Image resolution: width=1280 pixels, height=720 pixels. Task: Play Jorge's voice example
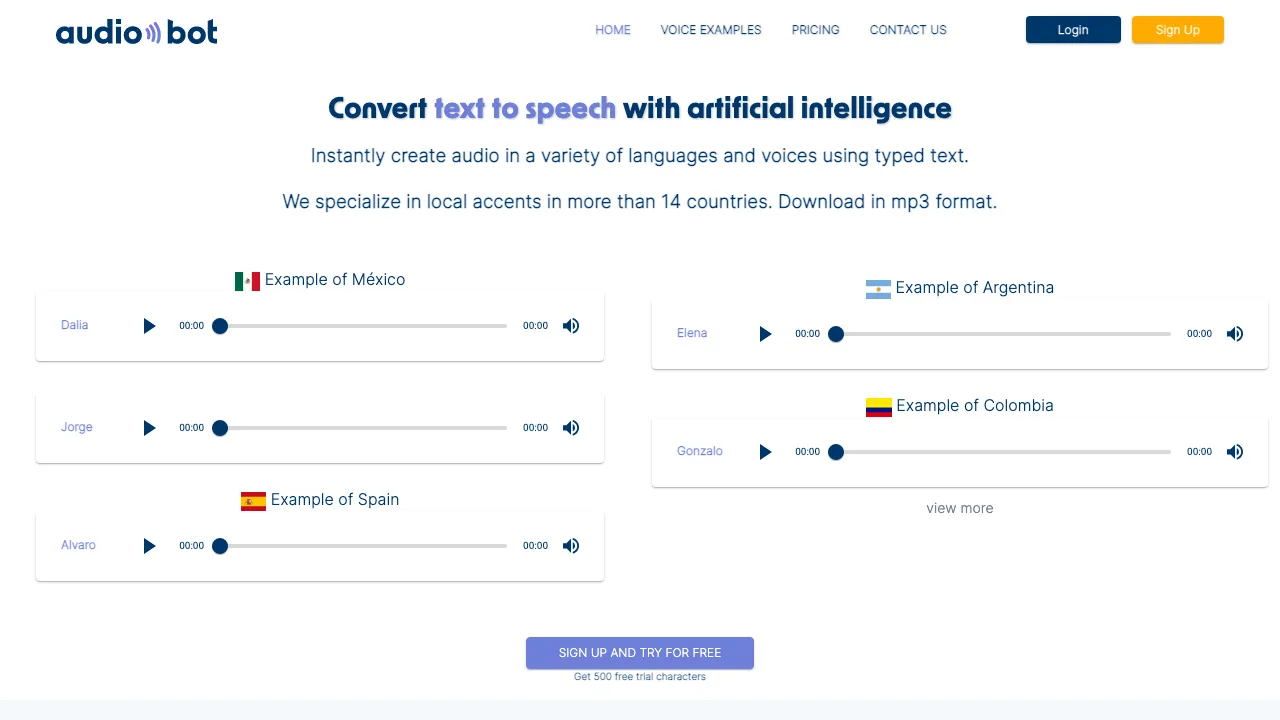[149, 428]
